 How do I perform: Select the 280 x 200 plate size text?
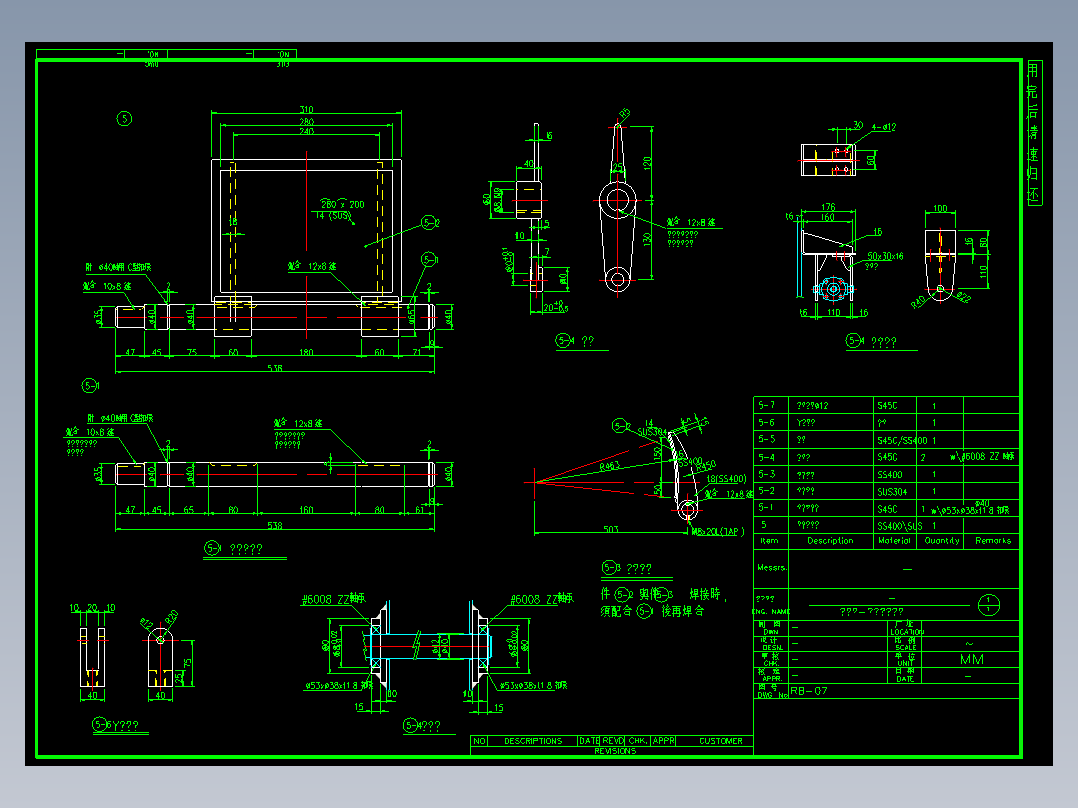[342, 204]
